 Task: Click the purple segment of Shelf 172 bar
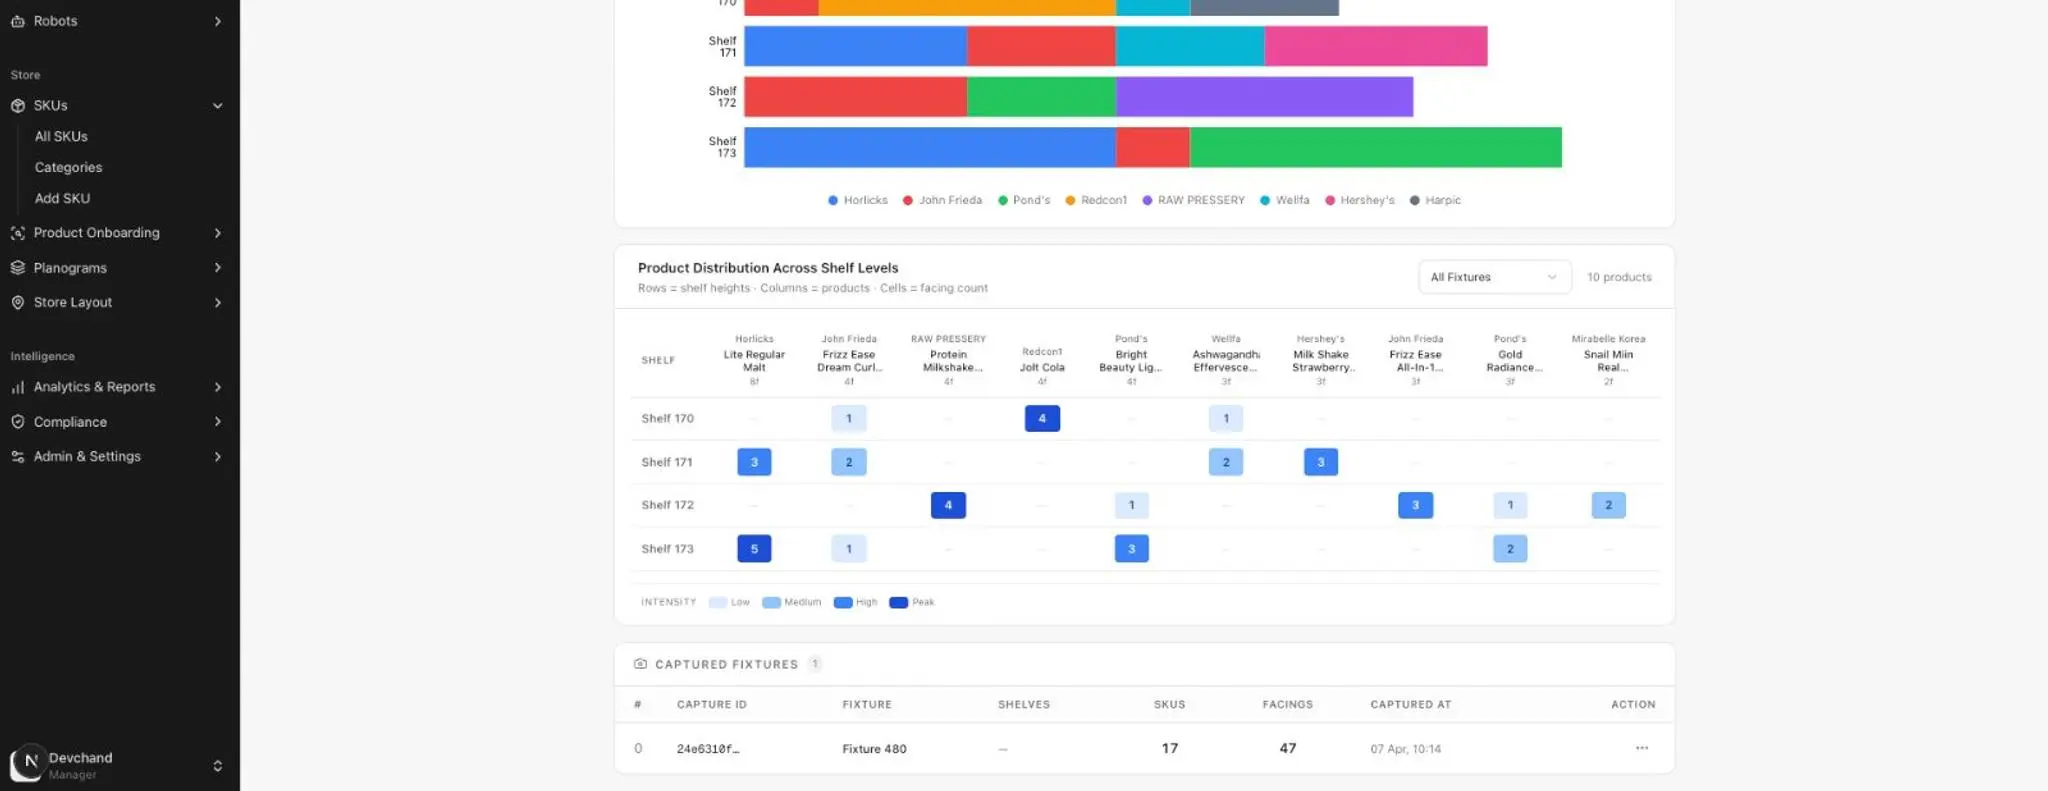(x=1264, y=97)
